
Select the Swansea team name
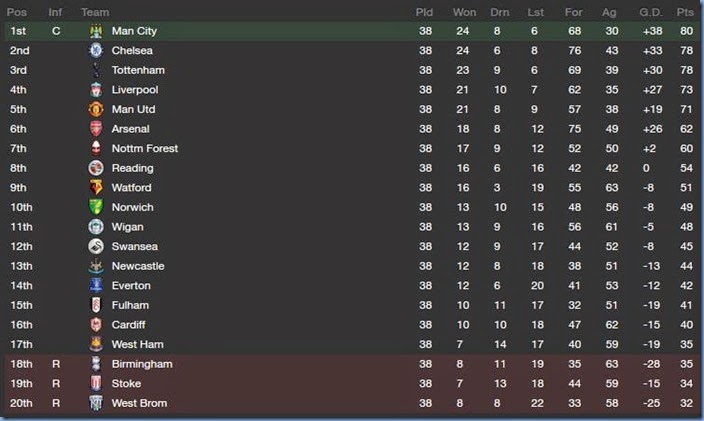(x=134, y=246)
